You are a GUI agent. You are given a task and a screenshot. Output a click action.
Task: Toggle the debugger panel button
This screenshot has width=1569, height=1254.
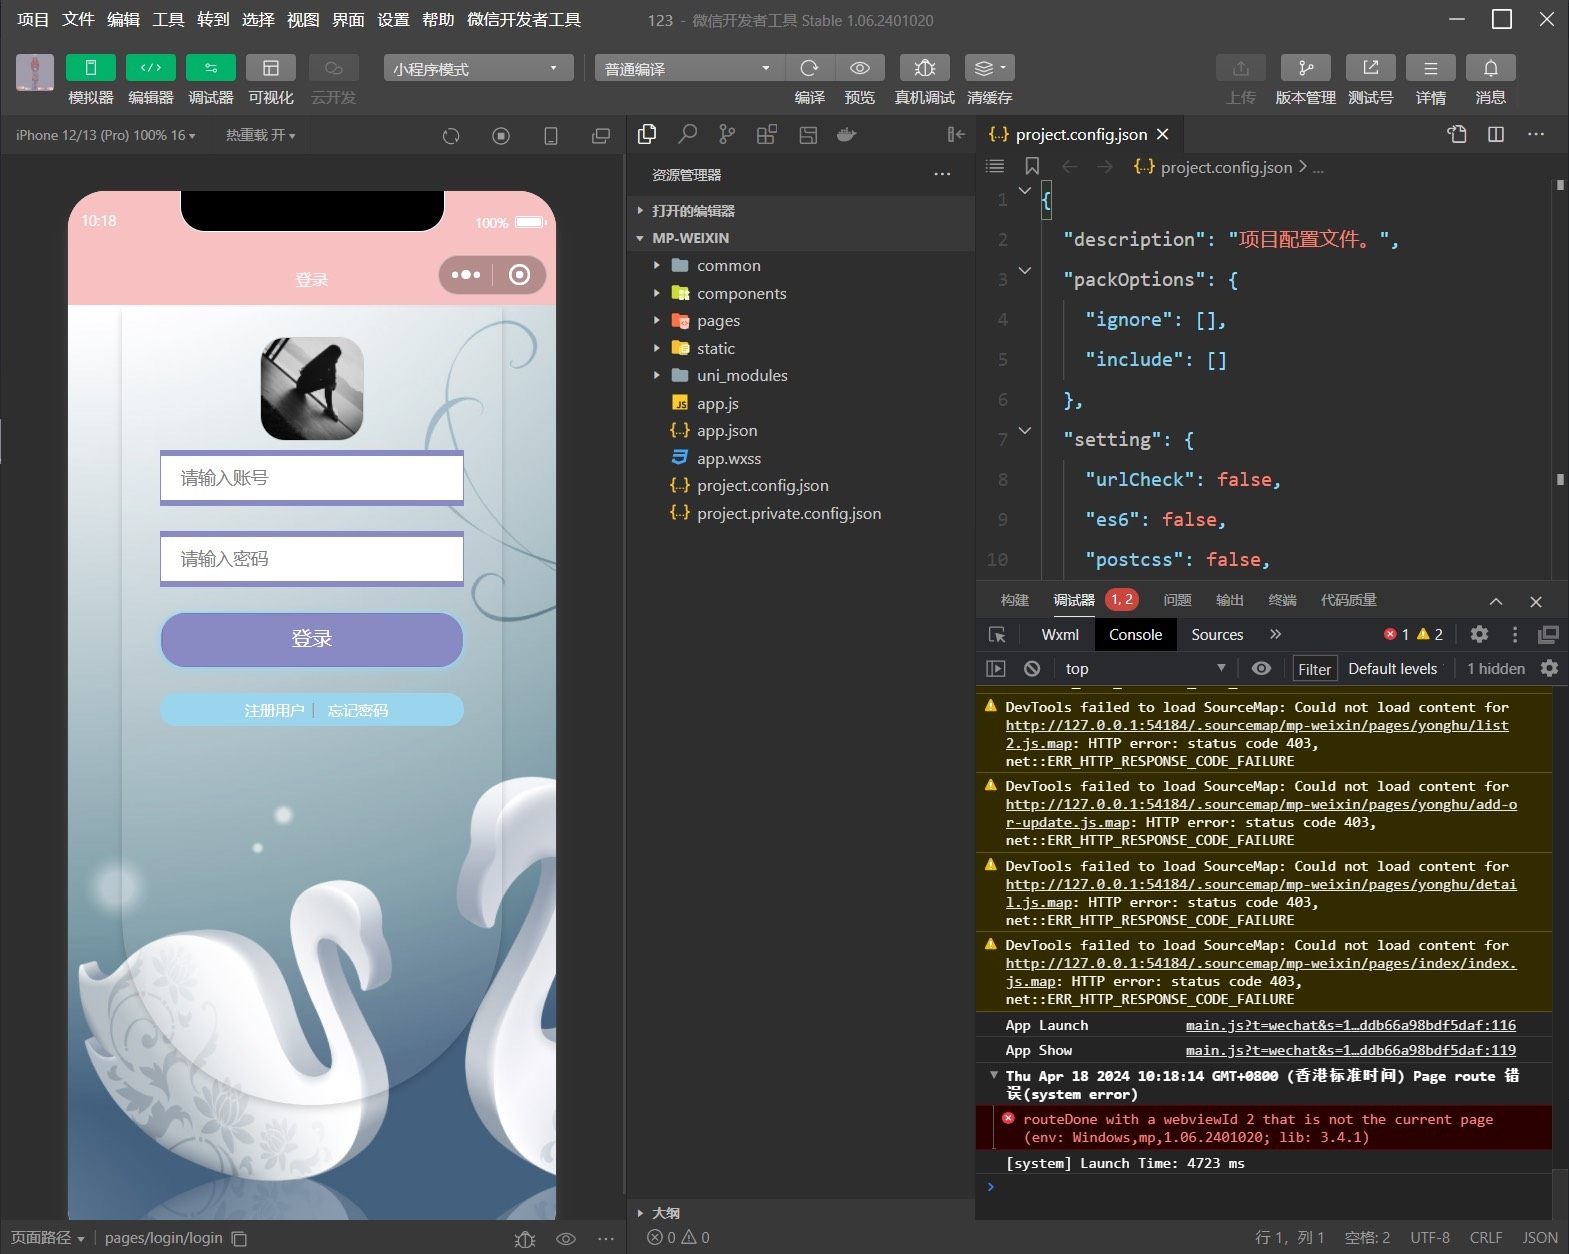click(211, 68)
